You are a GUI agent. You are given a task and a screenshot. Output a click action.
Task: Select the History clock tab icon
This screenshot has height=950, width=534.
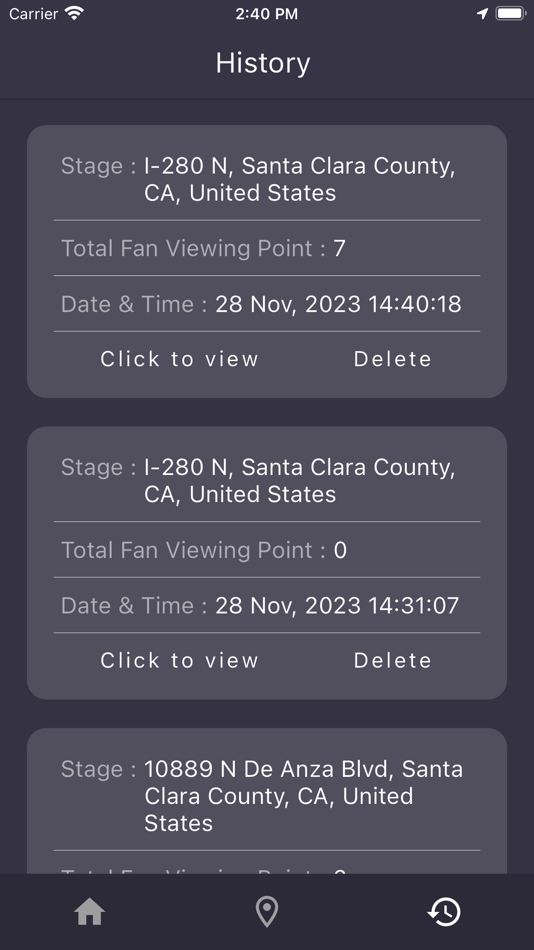pyautogui.click(x=444, y=911)
